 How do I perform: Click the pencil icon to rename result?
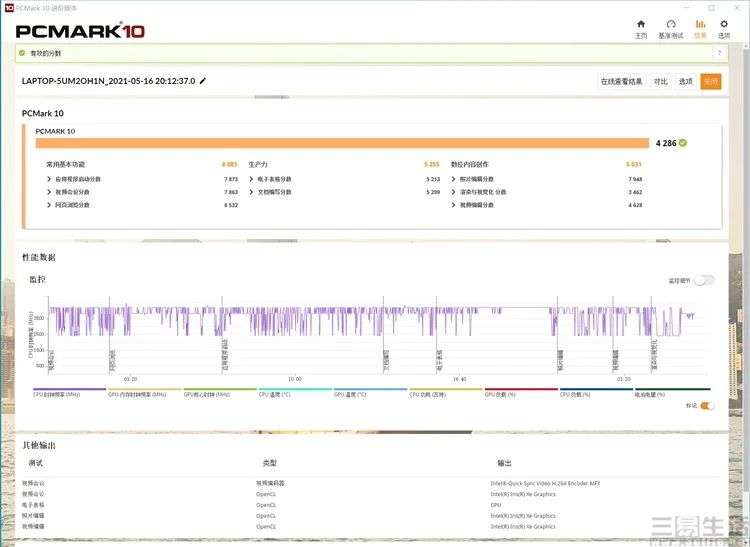203,81
